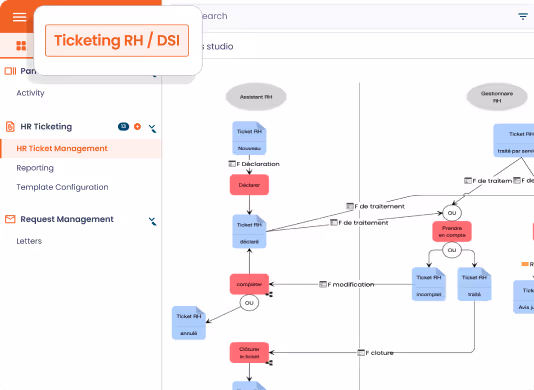Open the Activity menu item
Screen dimensions: 534x390
30,93
